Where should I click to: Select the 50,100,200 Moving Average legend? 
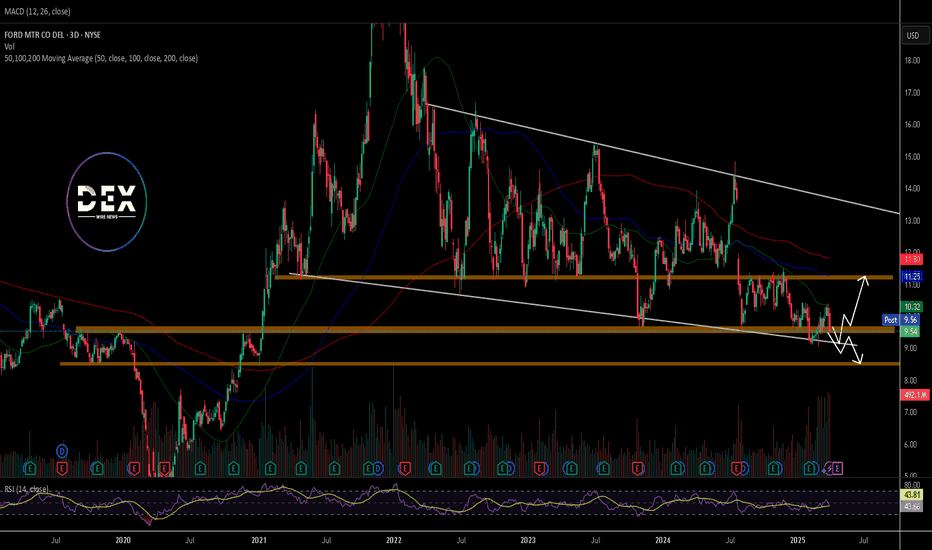pyautogui.click(x=101, y=58)
